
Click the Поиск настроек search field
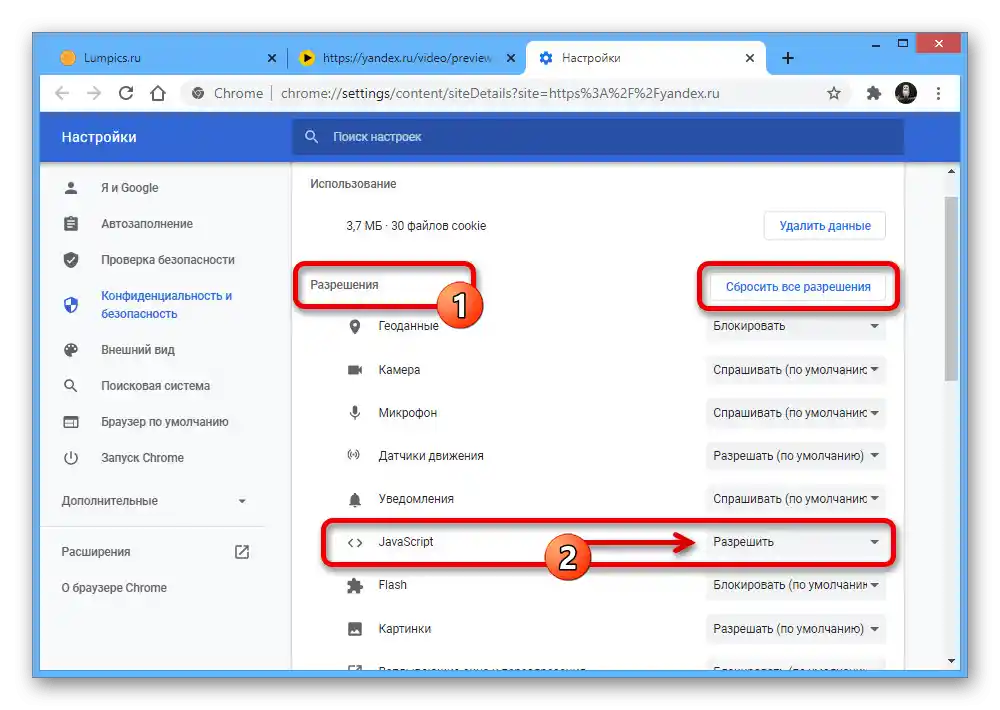tap(598, 137)
